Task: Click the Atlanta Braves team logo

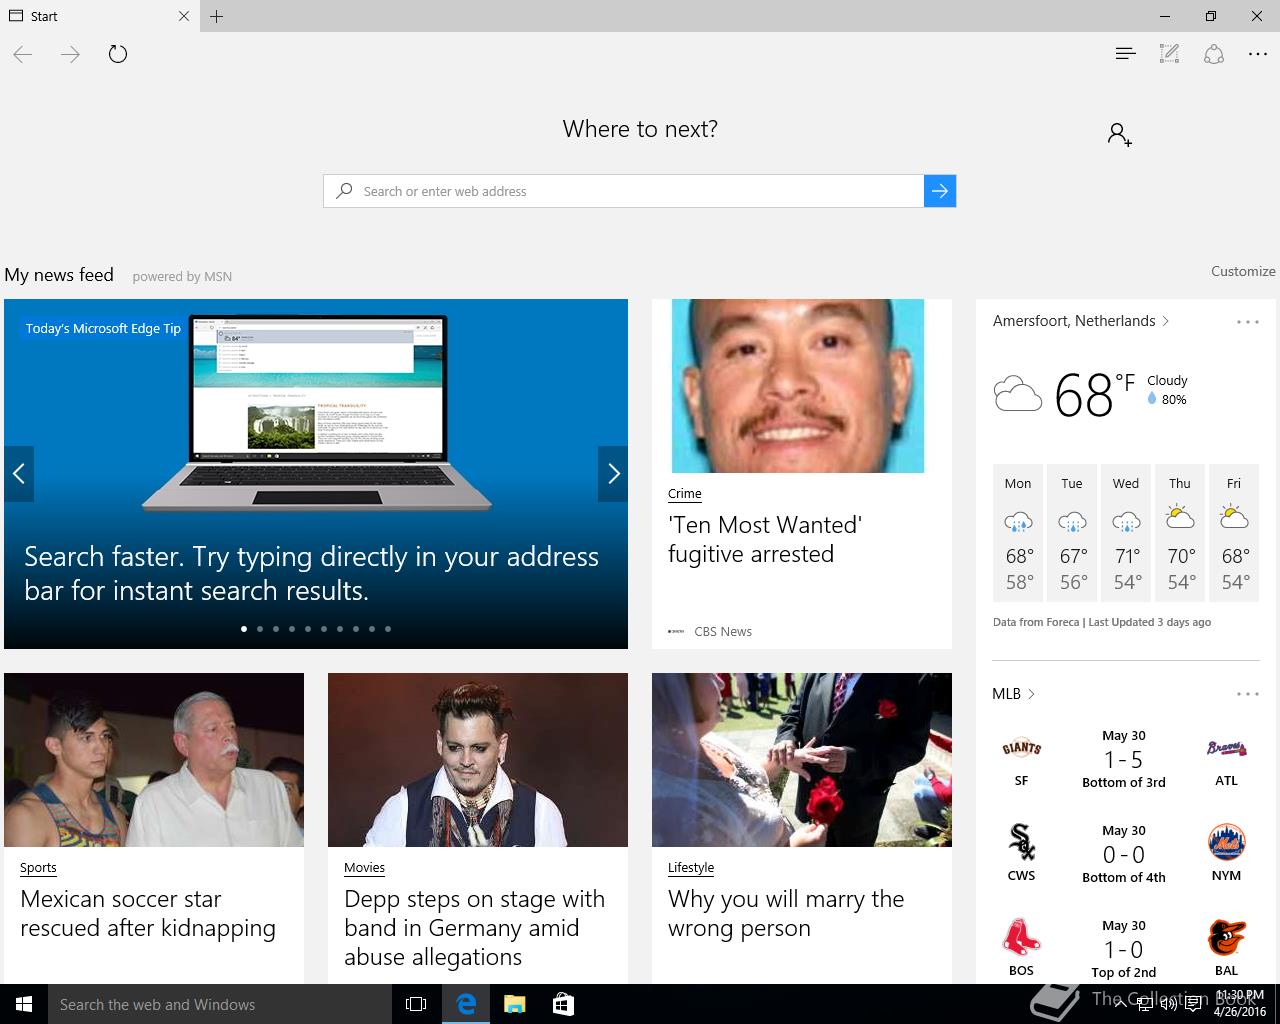Action: click(x=1226, y=748)
